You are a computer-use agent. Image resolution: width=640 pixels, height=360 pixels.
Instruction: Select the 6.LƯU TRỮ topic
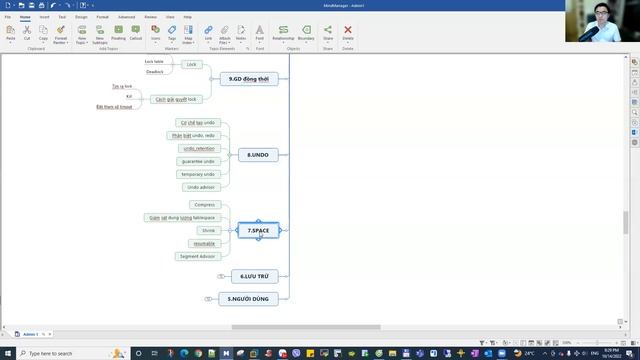(254, 276)
